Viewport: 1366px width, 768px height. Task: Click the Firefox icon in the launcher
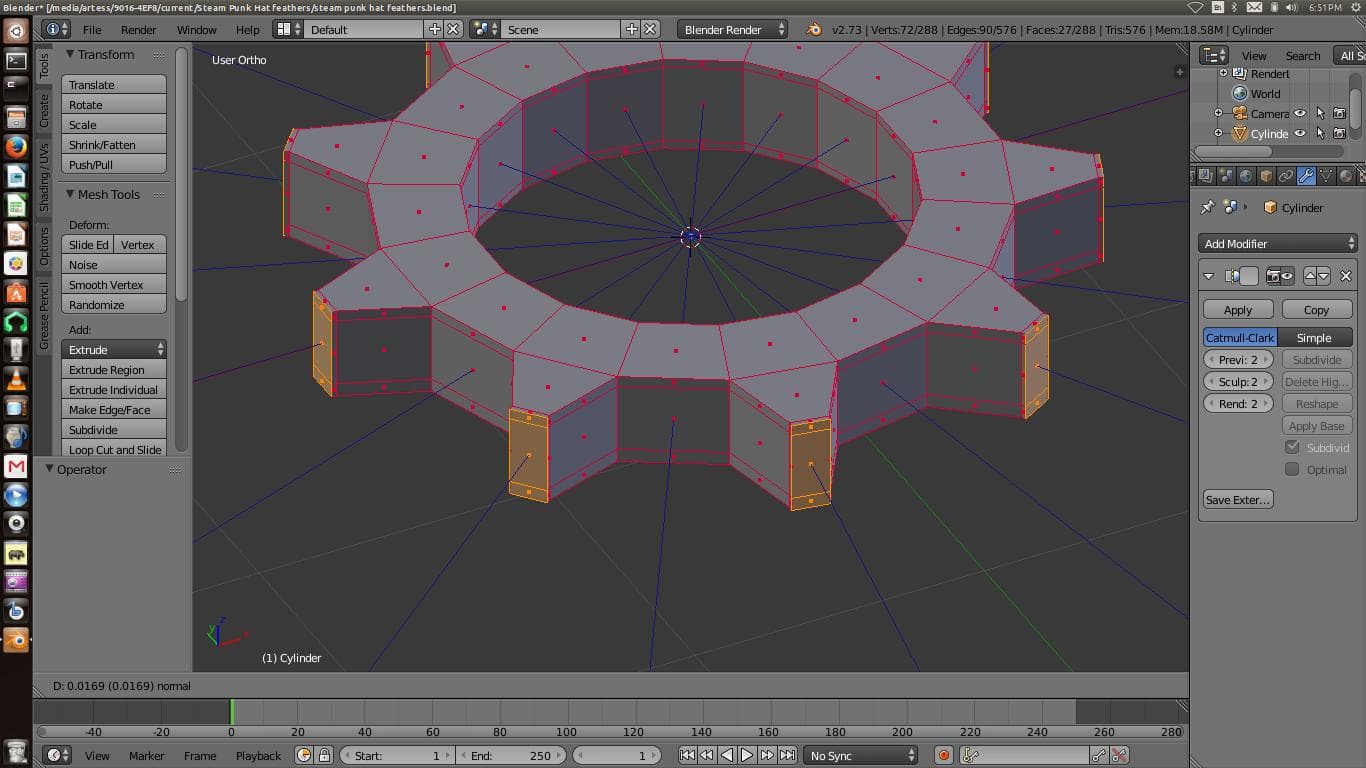click(16, 147)
